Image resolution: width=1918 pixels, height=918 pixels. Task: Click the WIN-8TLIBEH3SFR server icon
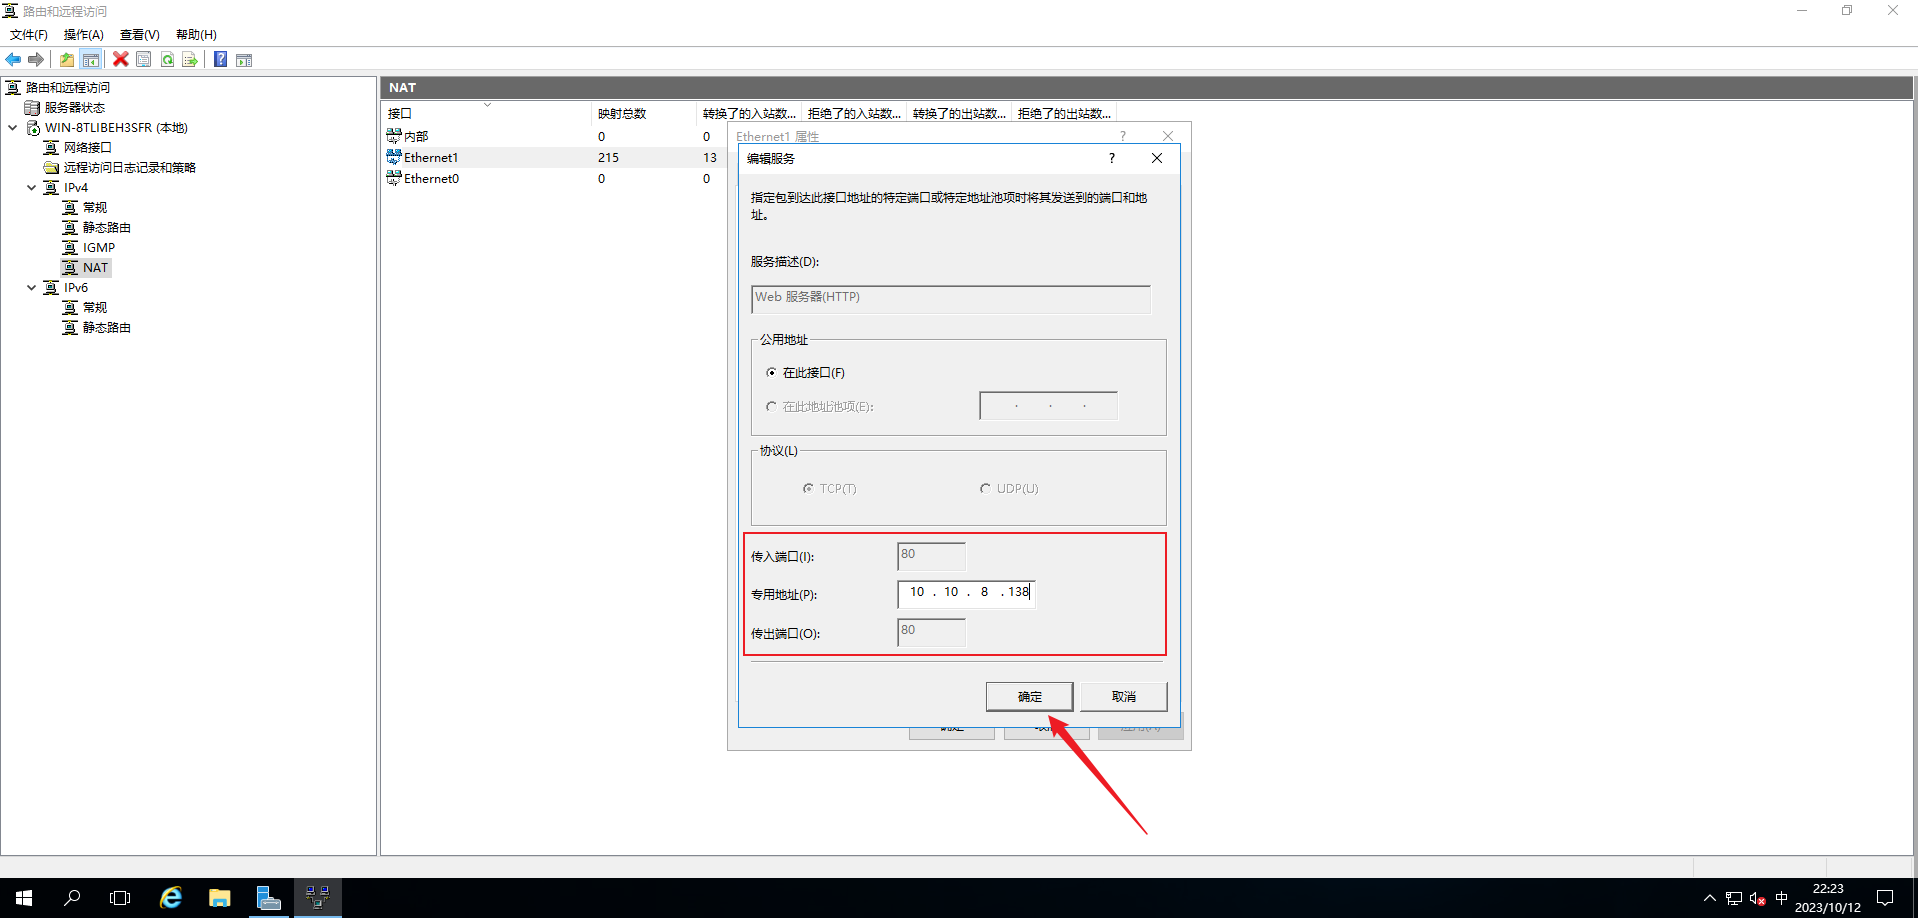pyautogui.click(x=32, y=128)
